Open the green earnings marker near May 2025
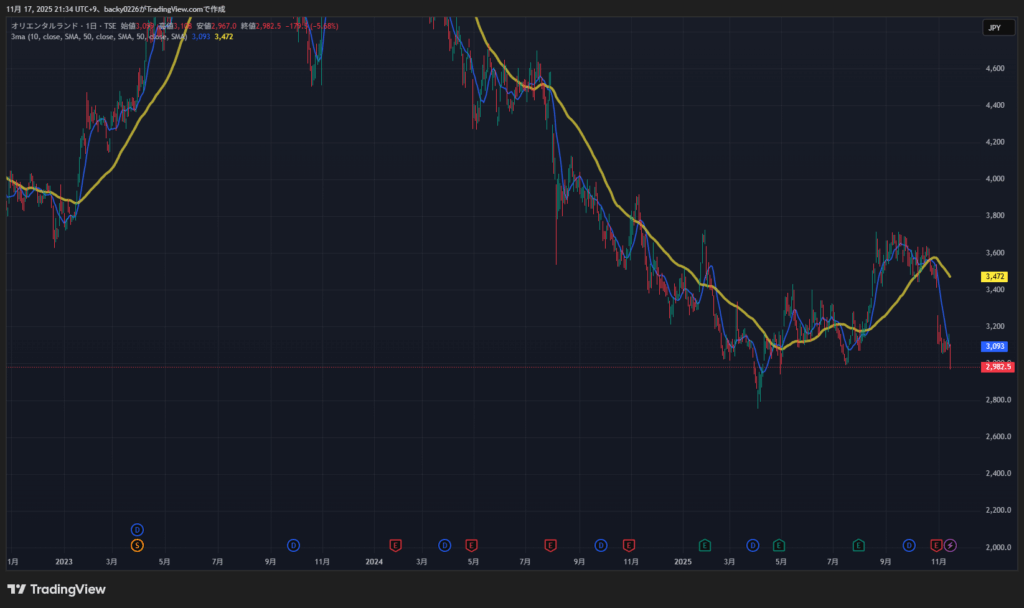 779,545
